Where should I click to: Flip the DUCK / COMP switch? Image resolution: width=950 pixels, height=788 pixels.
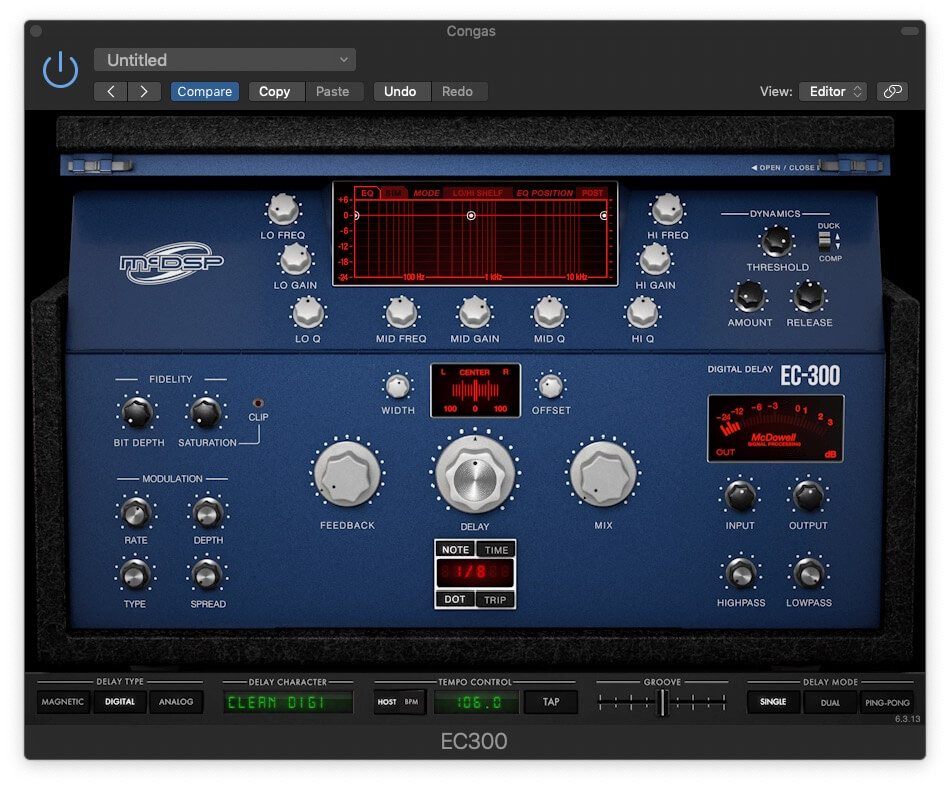tap(824, 242)
